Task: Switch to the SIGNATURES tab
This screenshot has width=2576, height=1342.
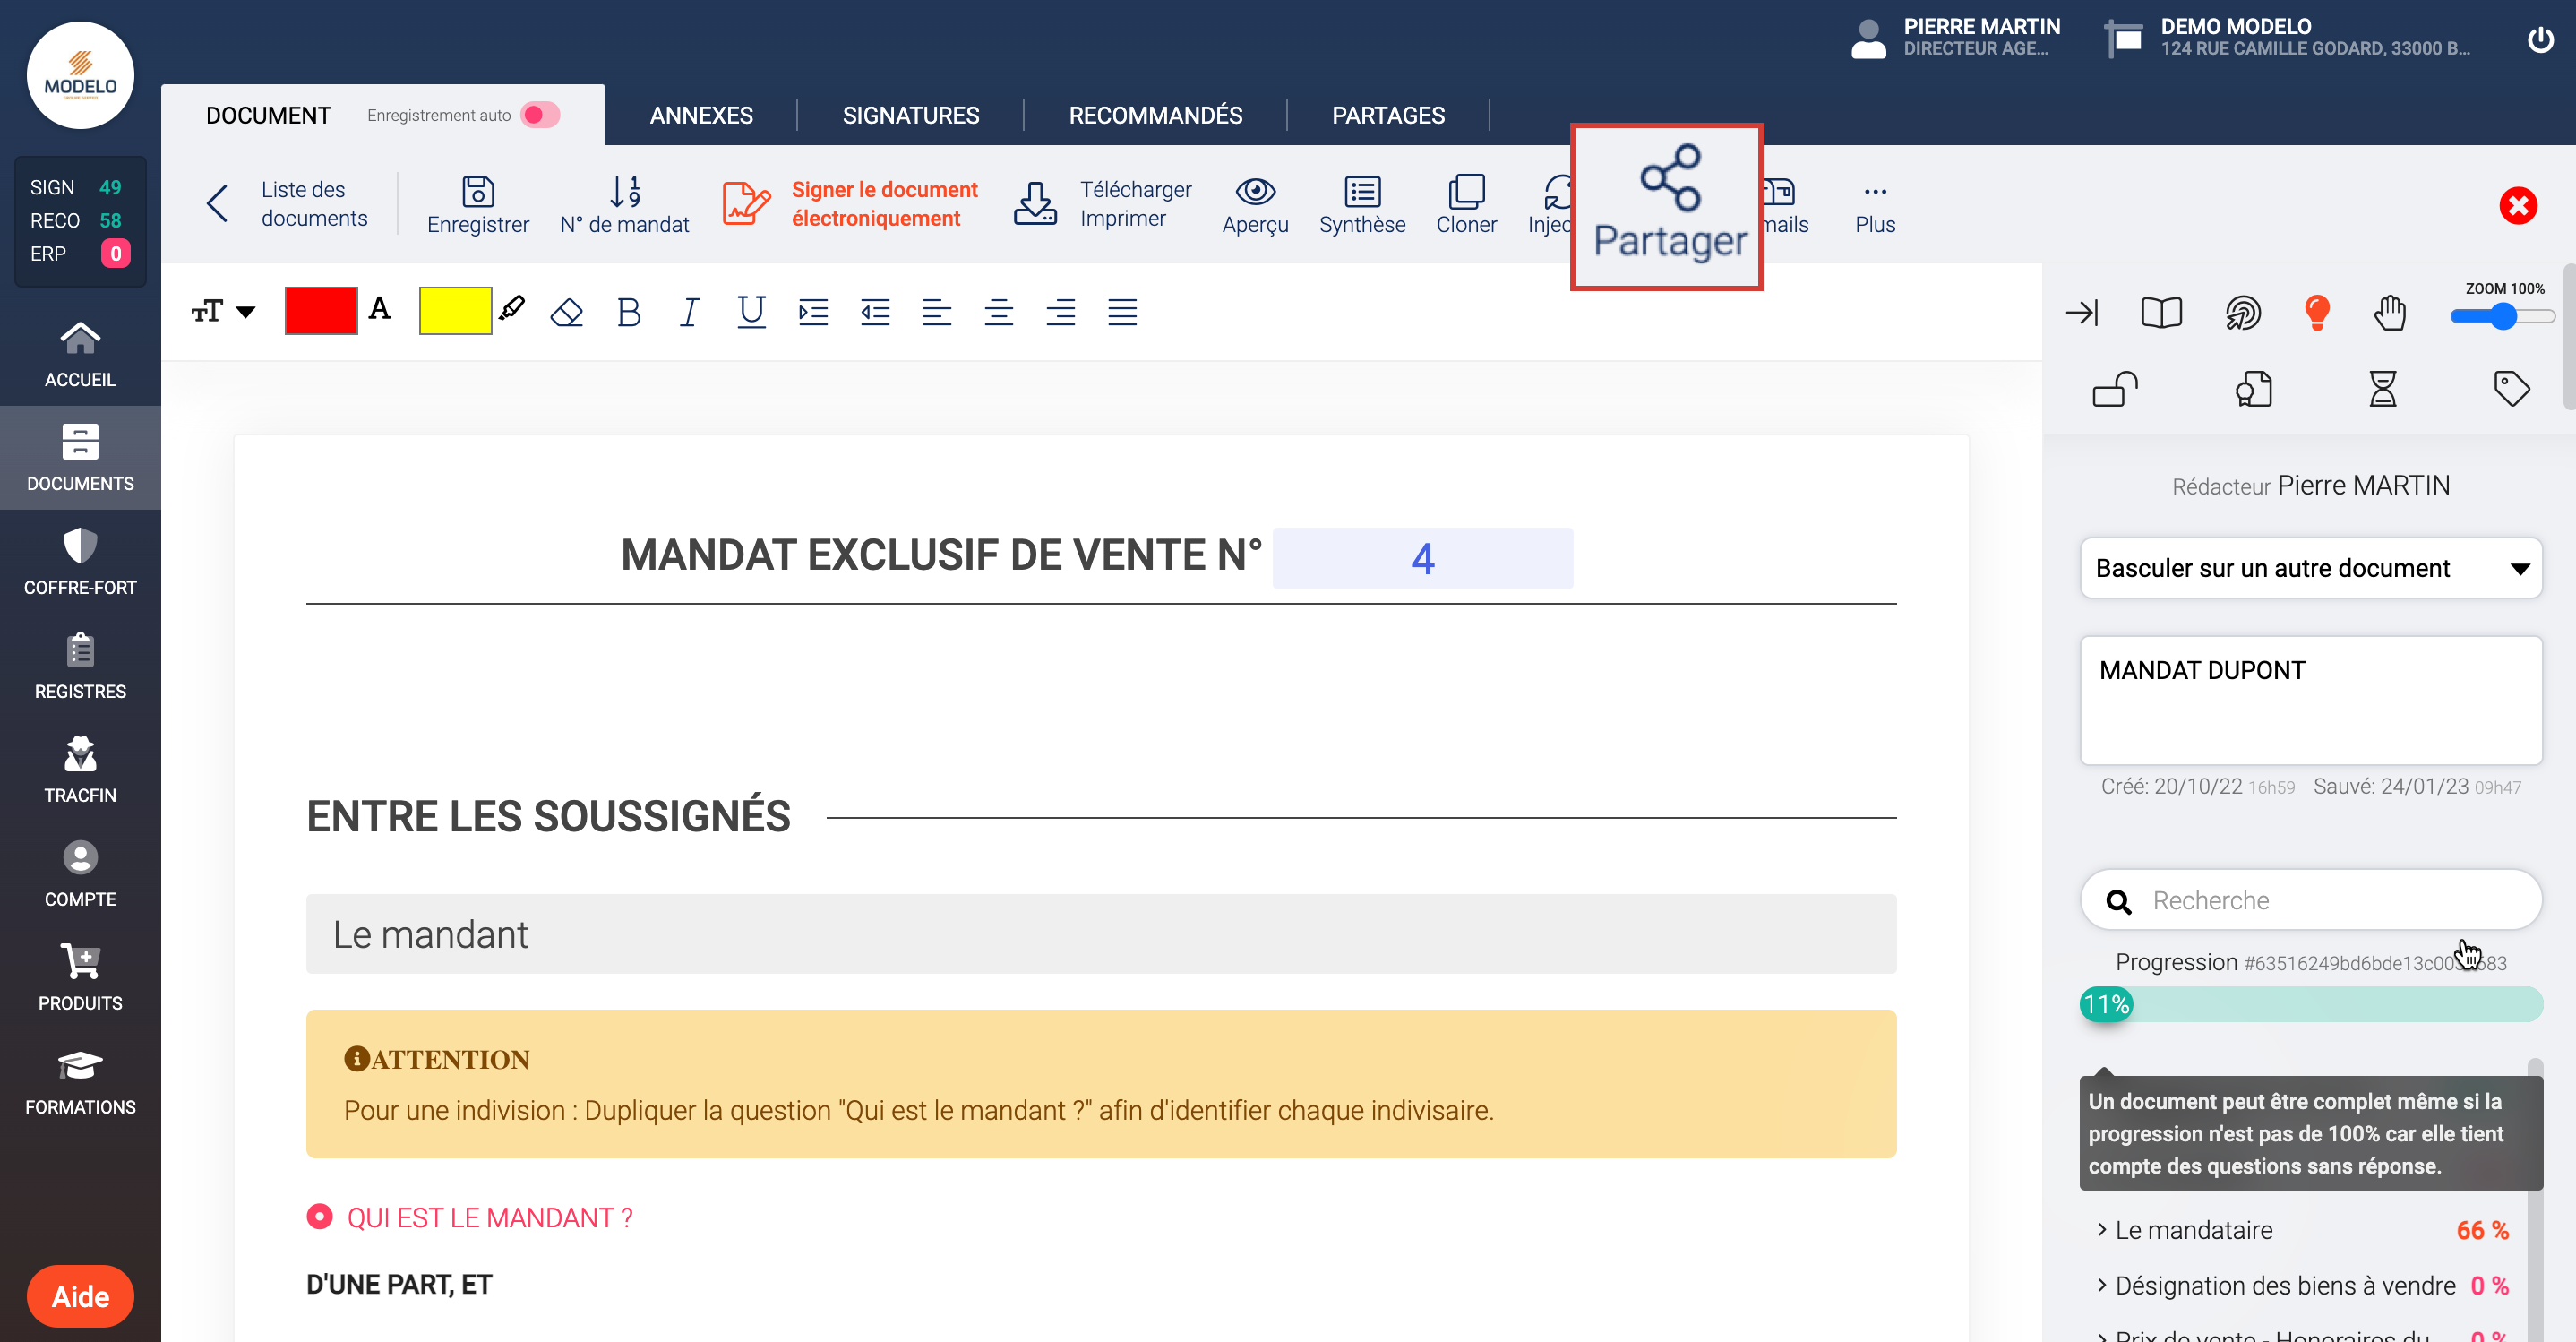Action: point(910,115)
